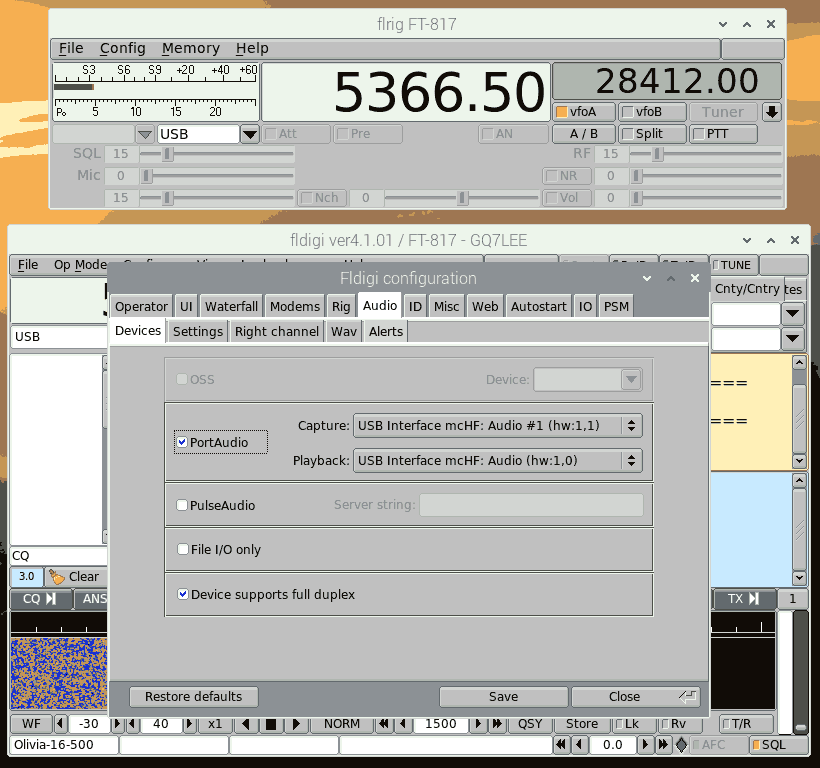Click the down-arrow icon beside Tuner

771,113
